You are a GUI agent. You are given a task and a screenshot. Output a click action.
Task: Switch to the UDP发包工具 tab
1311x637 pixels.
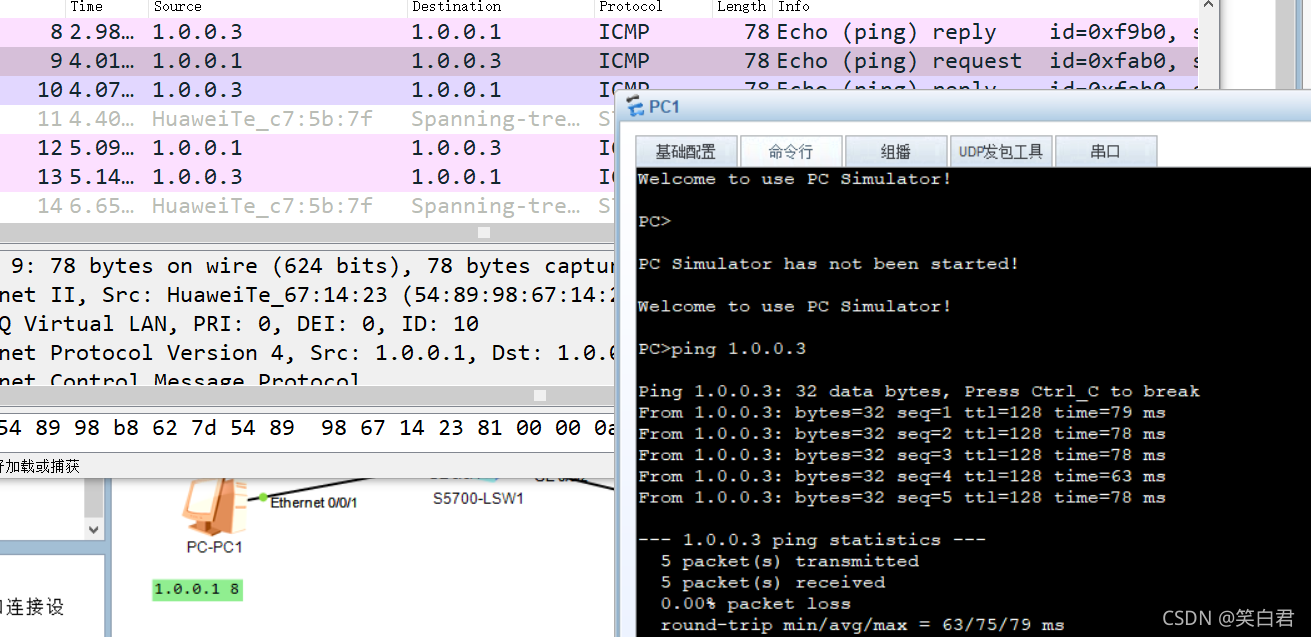(x=1000, y=152)
